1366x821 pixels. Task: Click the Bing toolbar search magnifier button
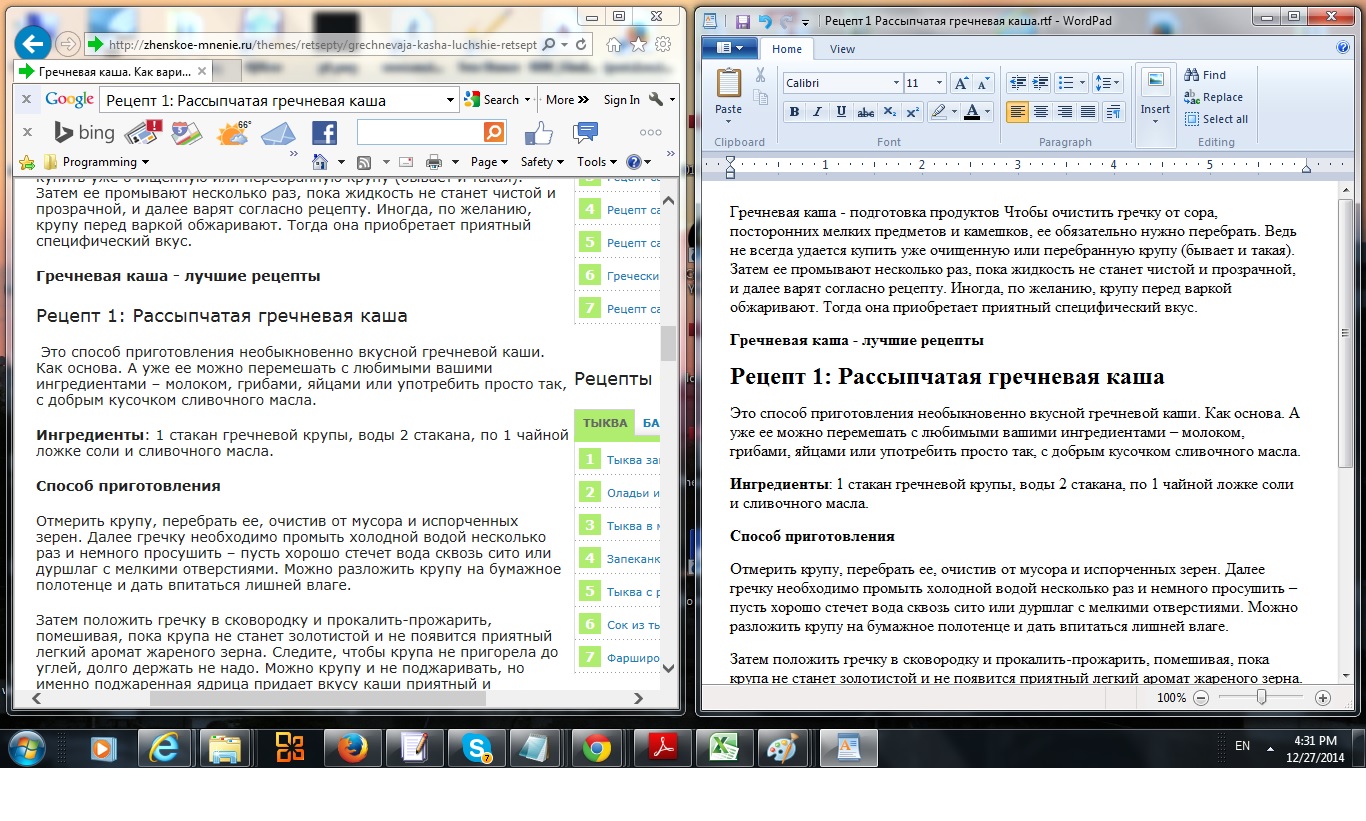pyautogui.click(x=494, y=132)
